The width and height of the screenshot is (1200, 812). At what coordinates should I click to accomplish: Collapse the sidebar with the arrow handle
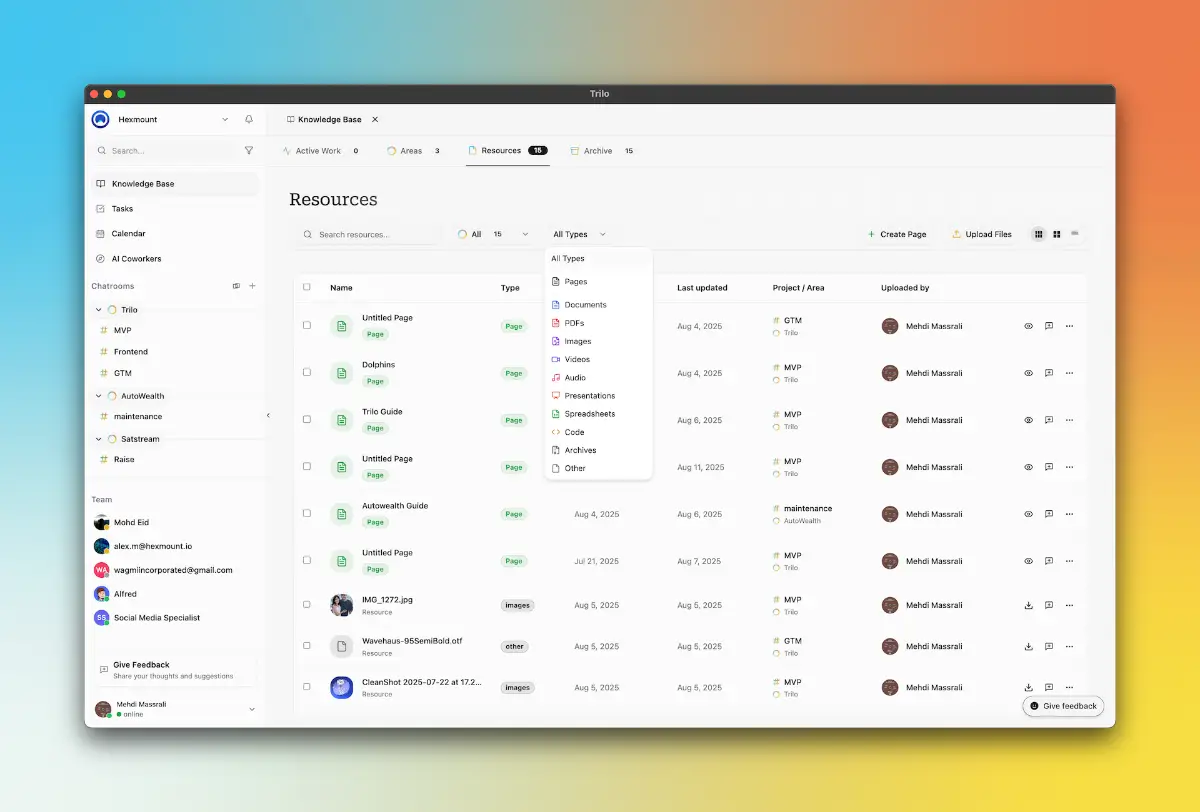point(267,415)
